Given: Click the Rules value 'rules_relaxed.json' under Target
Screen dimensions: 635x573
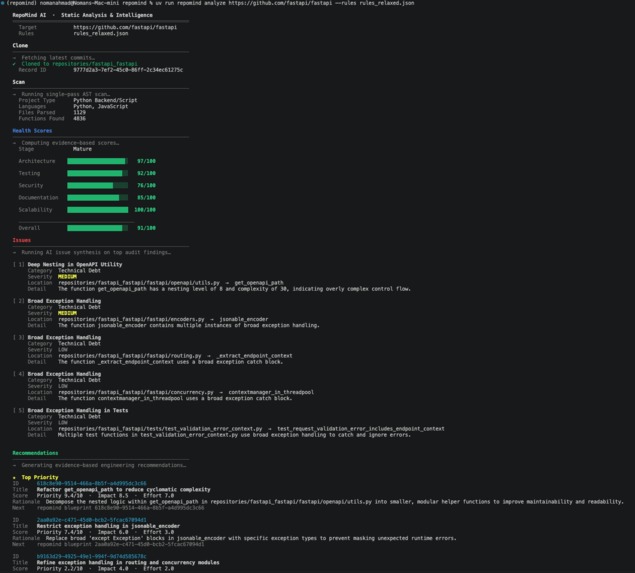Looking at the screenshot, I should [100, 33].
